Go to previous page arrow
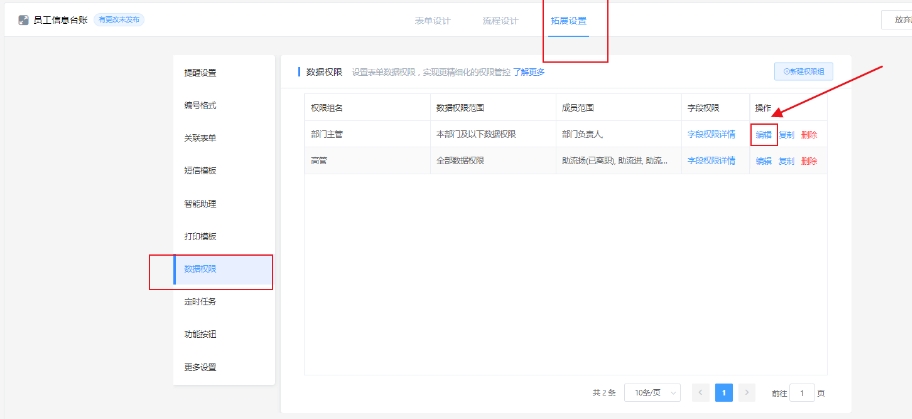Viewport: 912px width, 419px height. pos(701,393)
